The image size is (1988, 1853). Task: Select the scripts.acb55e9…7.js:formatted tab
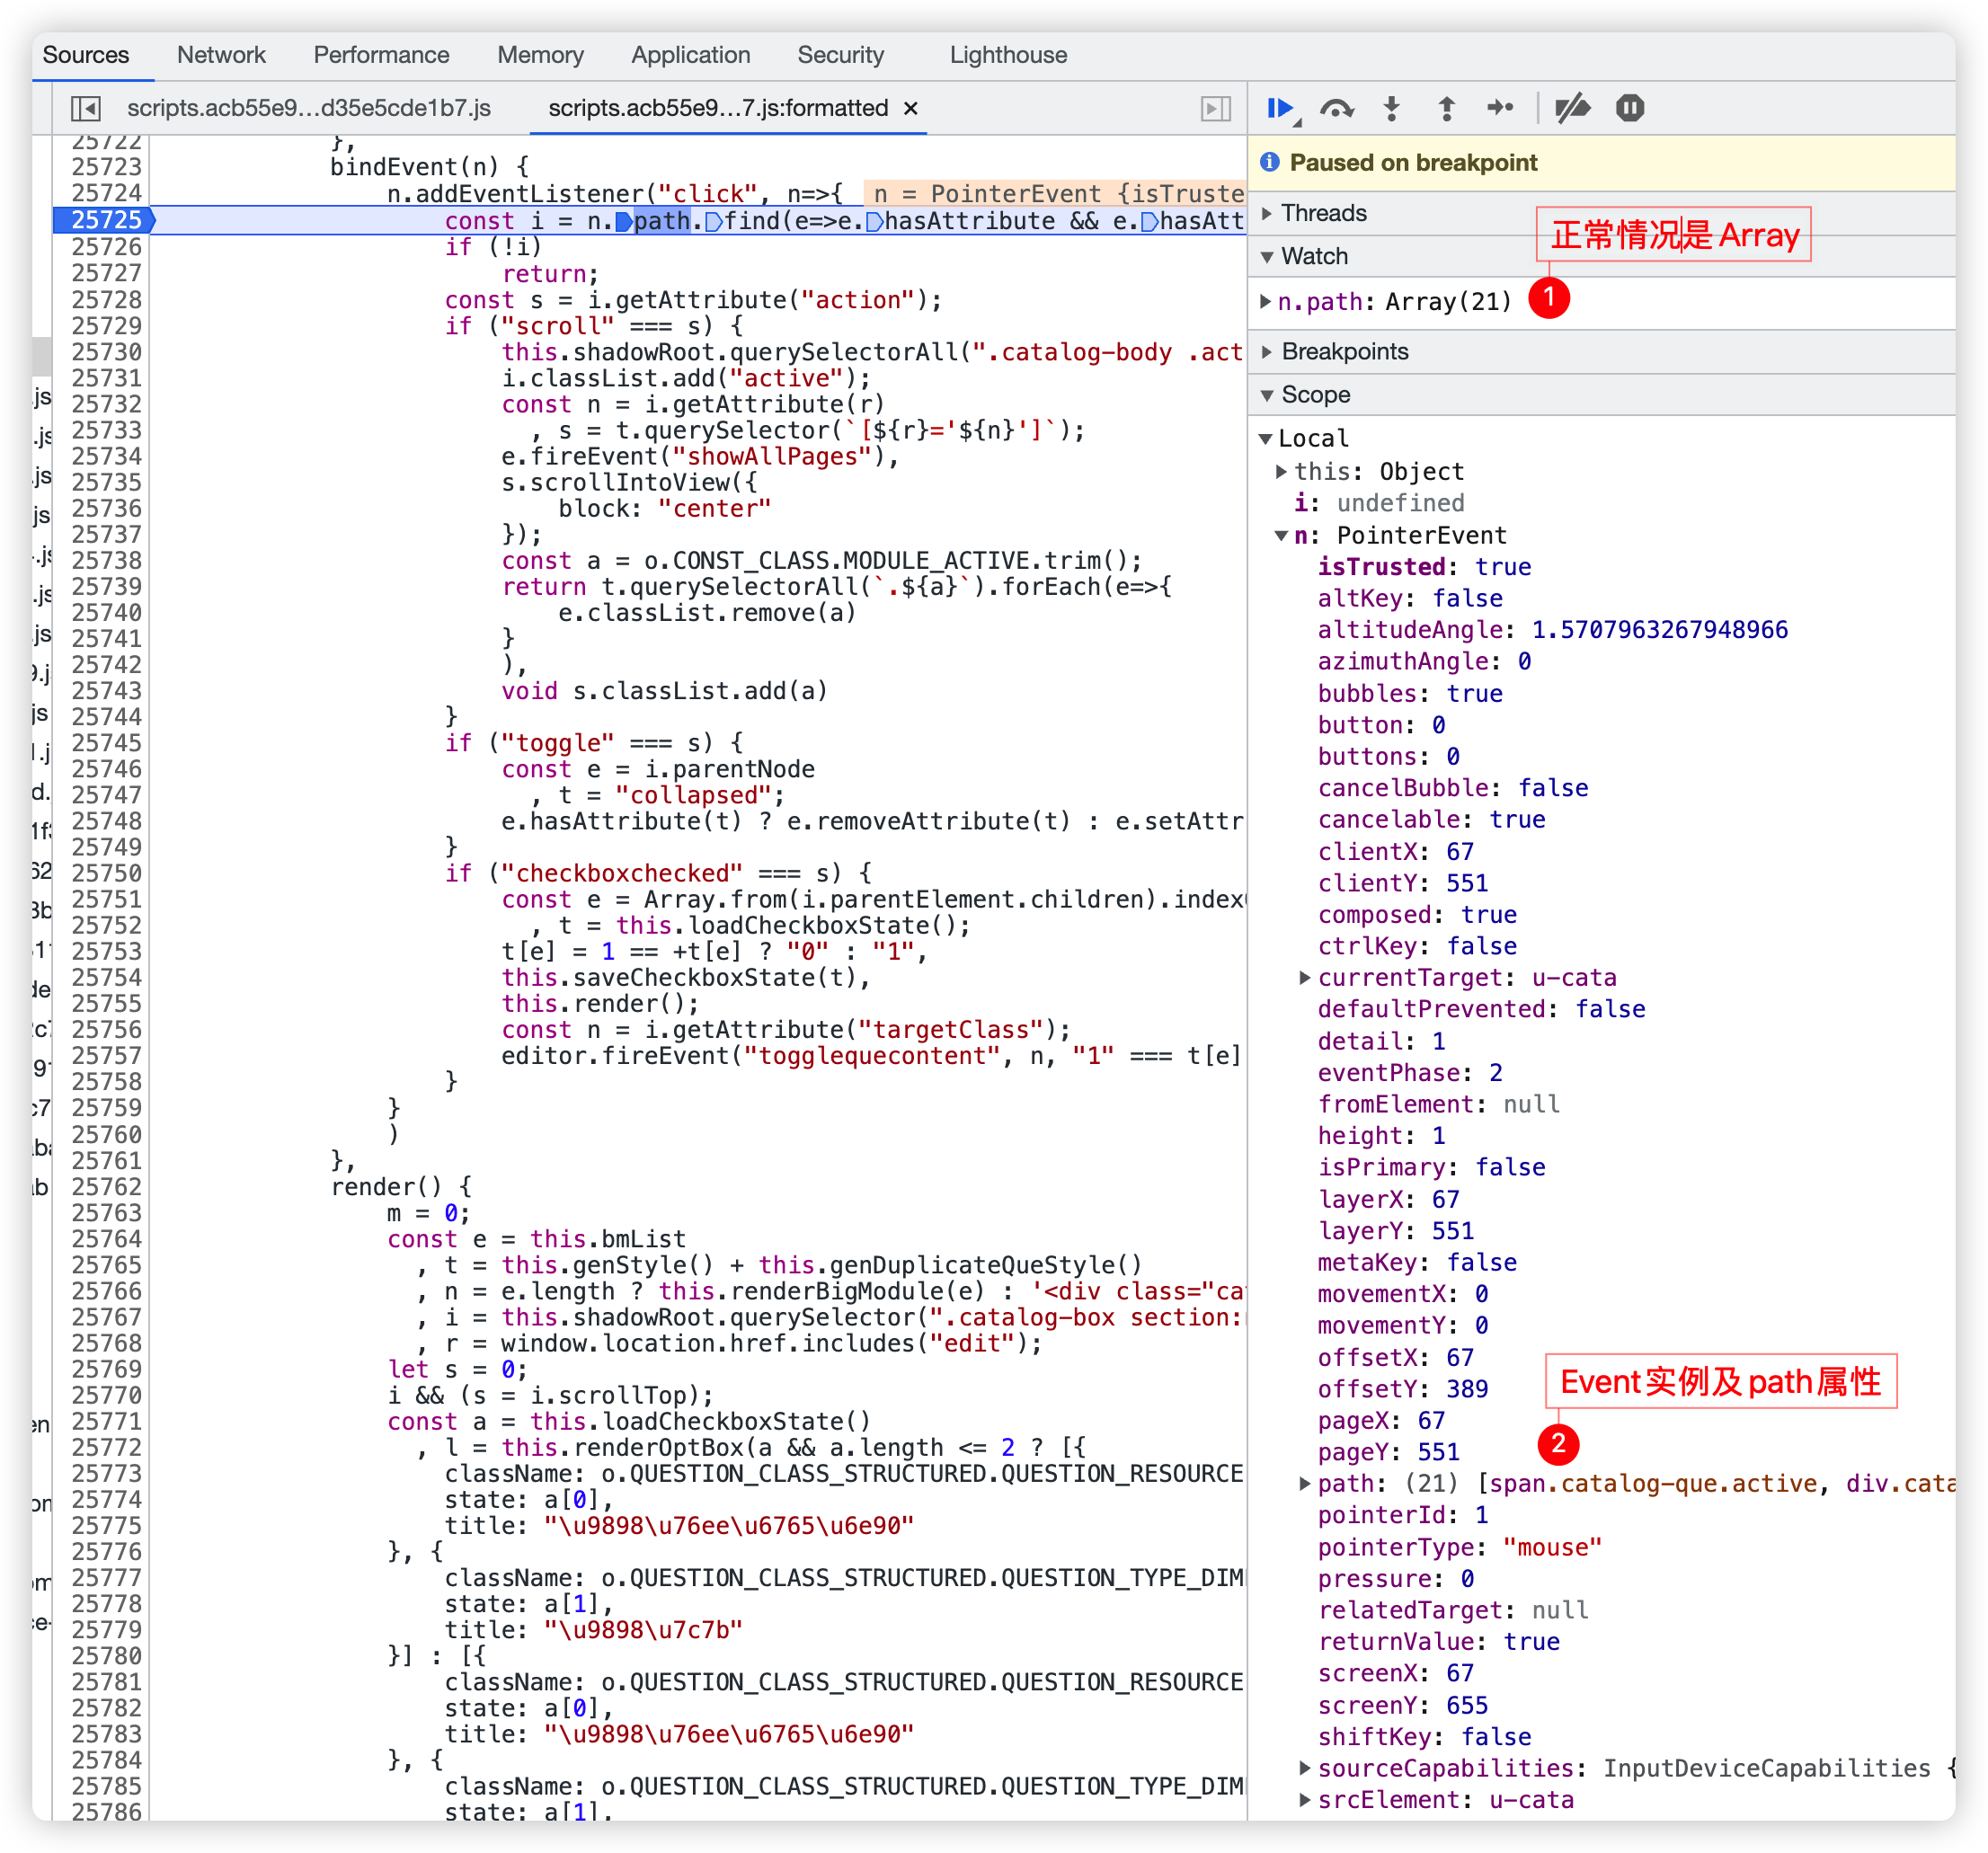click(717, 108)
